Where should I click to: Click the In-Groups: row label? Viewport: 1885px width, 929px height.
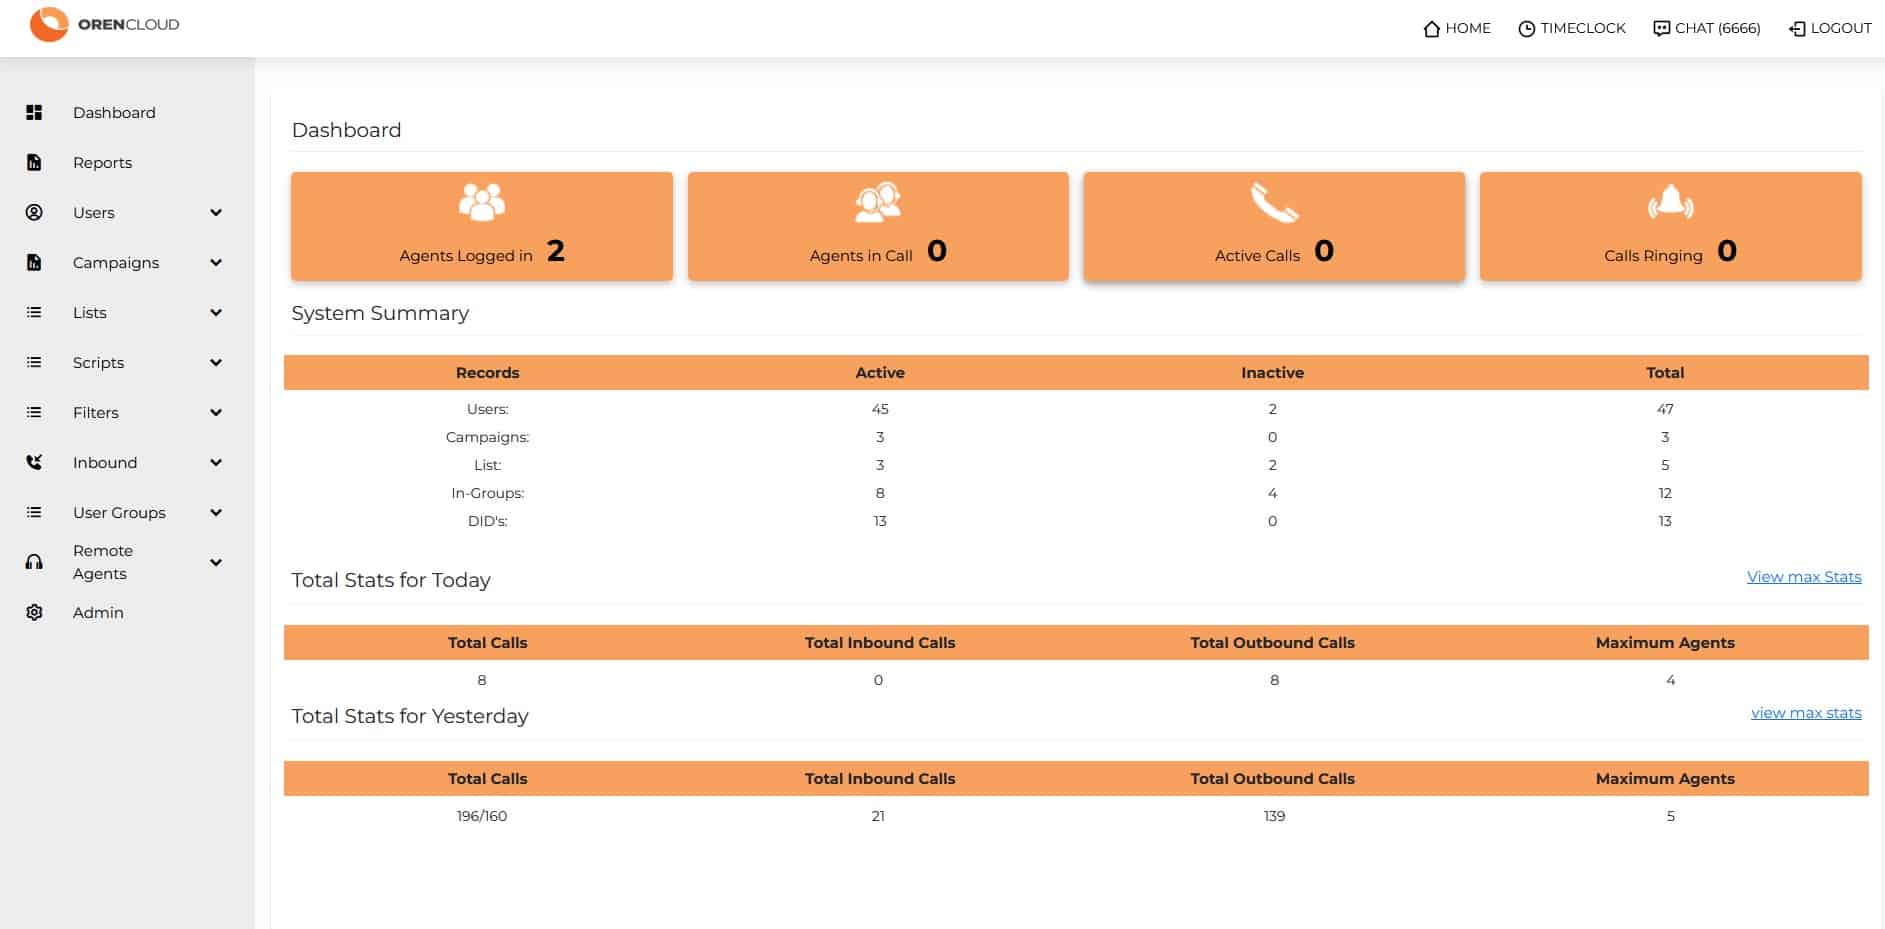488,493
